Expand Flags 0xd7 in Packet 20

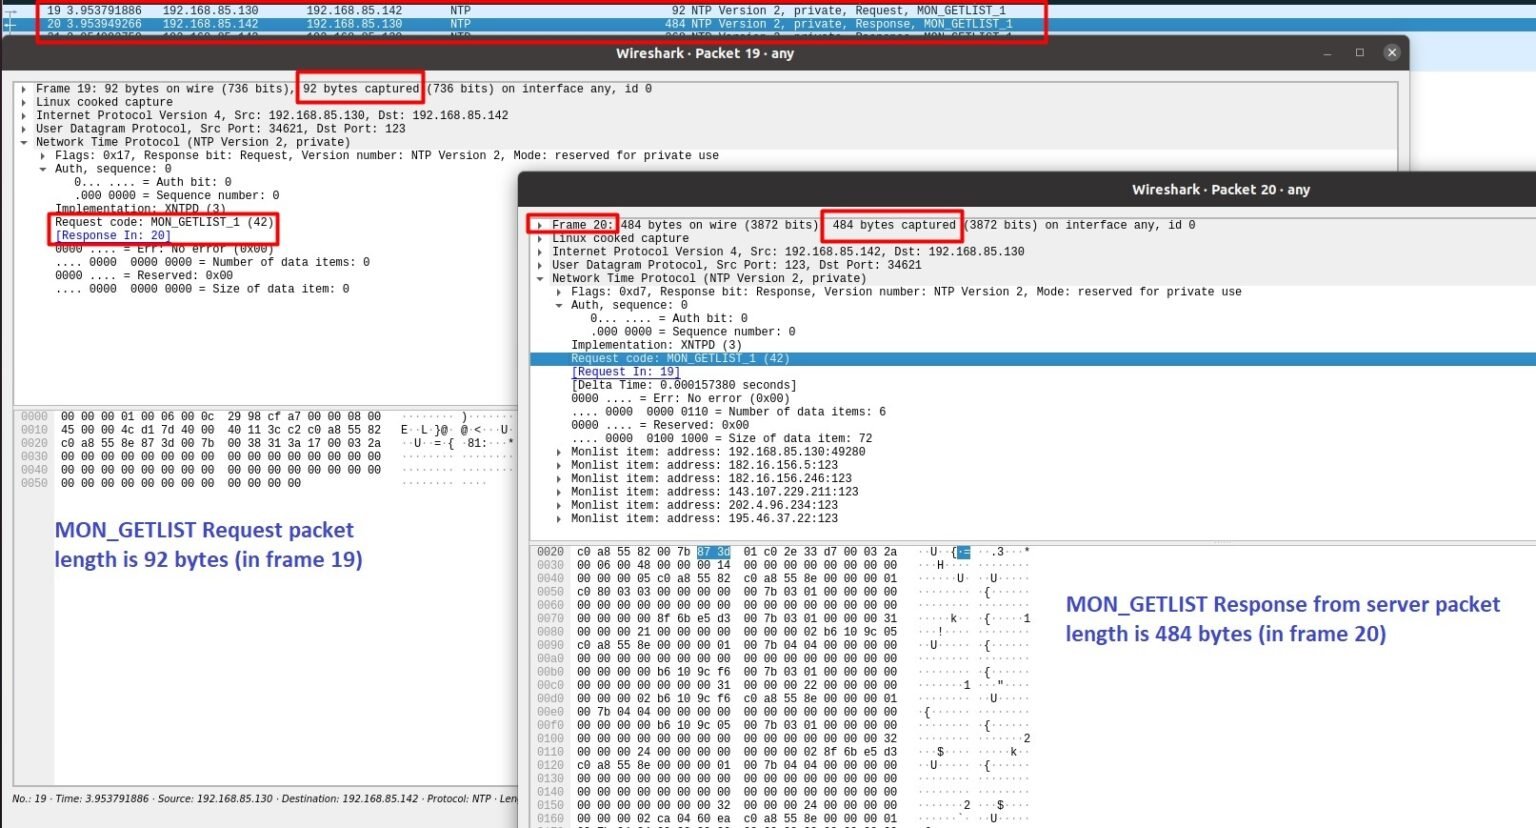click(557, 291)
